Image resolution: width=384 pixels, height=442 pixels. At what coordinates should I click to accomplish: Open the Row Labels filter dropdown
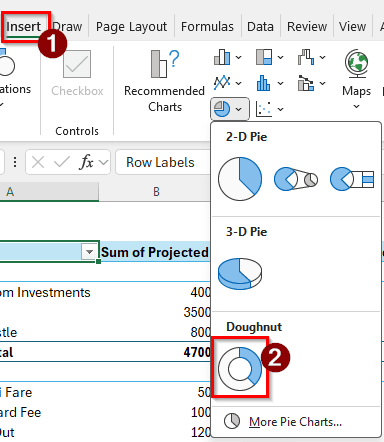(89, 252)
